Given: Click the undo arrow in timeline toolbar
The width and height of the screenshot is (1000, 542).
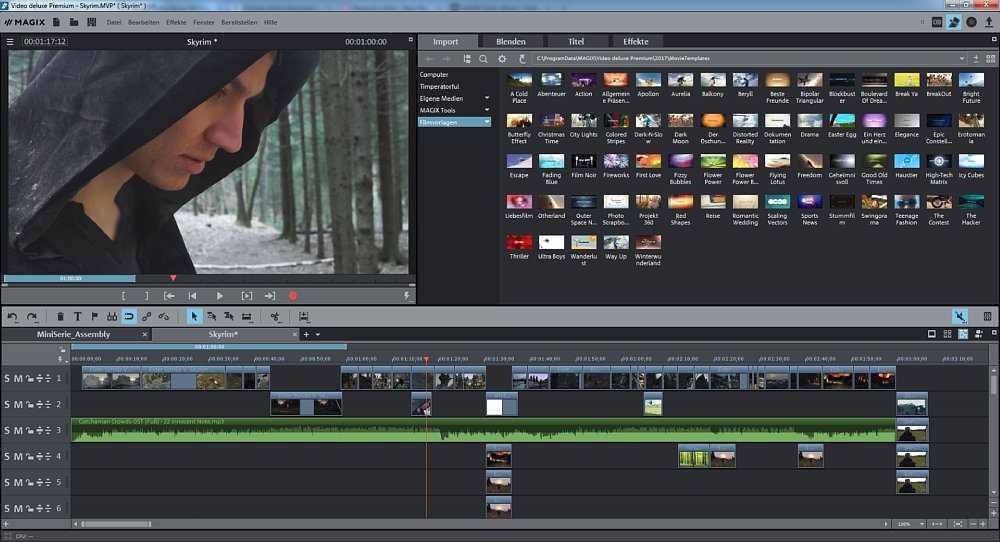Looking at the screenshot, I should 12,317.
